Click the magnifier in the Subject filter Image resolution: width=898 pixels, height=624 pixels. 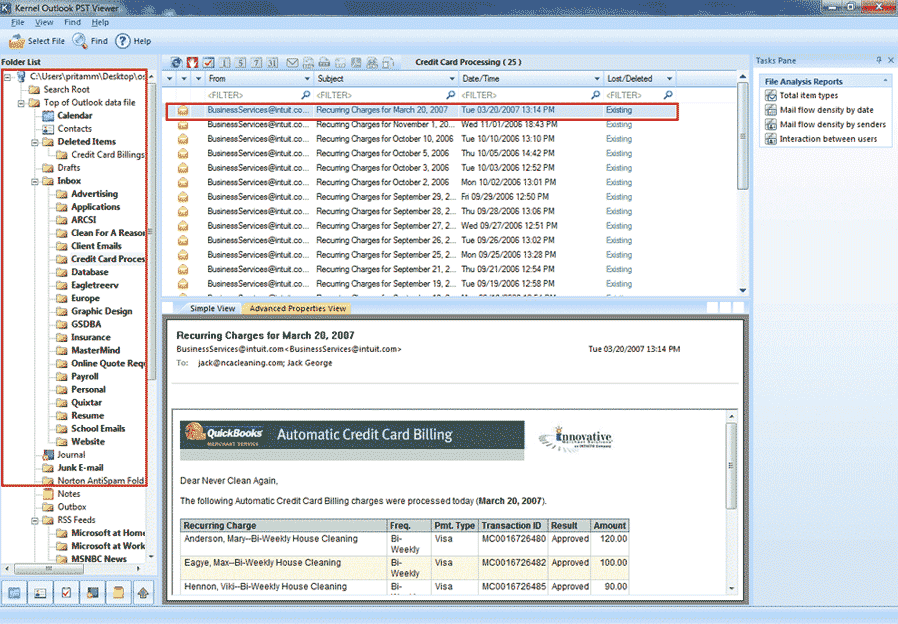tap(451, 95)
